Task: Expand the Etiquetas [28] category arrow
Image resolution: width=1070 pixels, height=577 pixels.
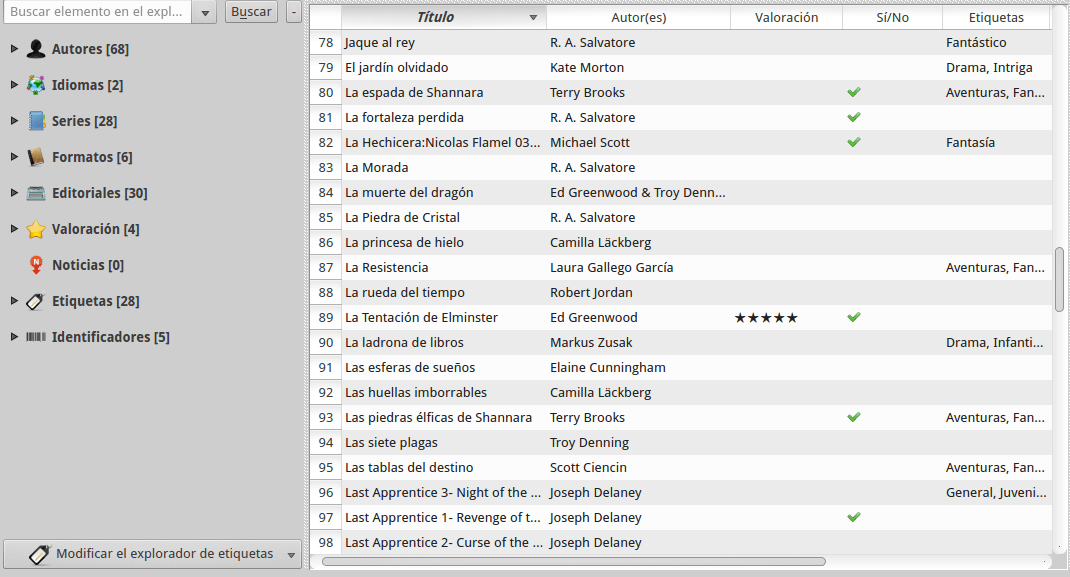Action: coord(14,301)
